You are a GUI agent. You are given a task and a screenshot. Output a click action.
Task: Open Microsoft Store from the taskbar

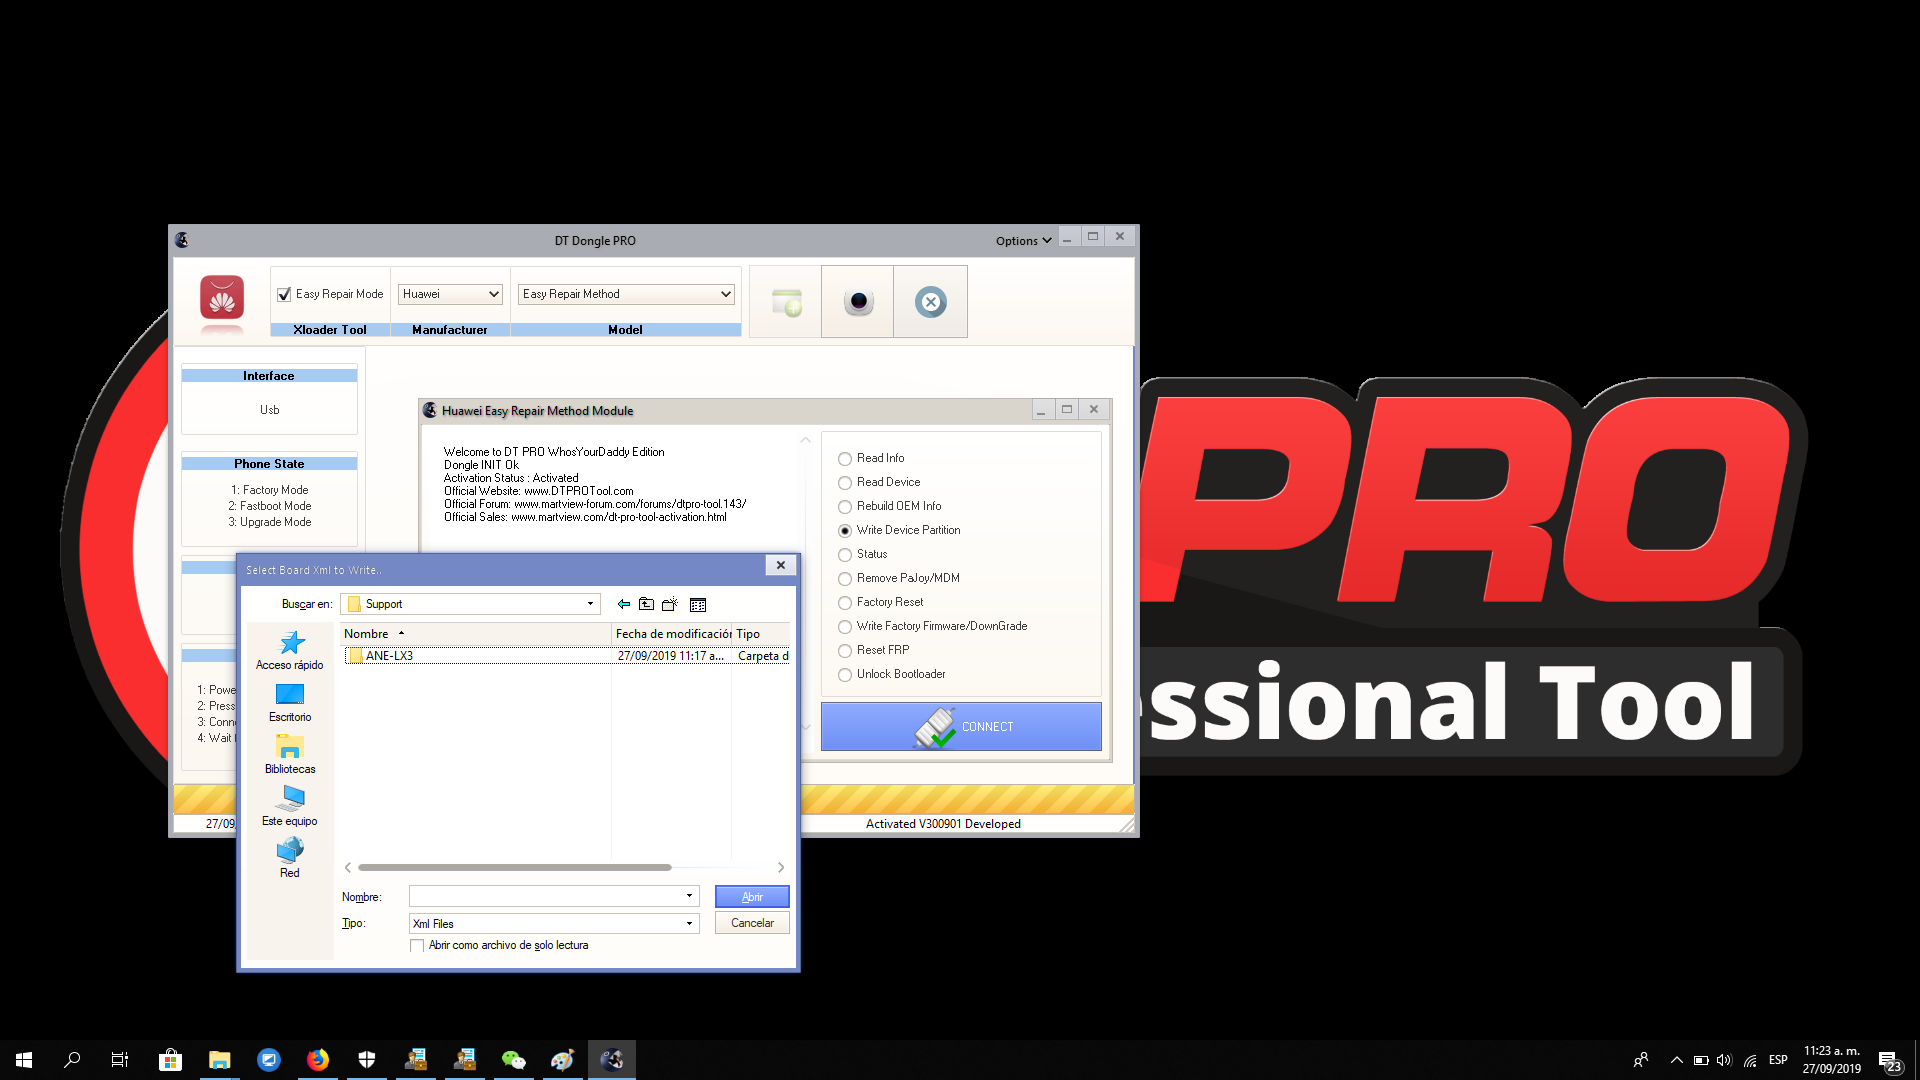coord(170,1060)
